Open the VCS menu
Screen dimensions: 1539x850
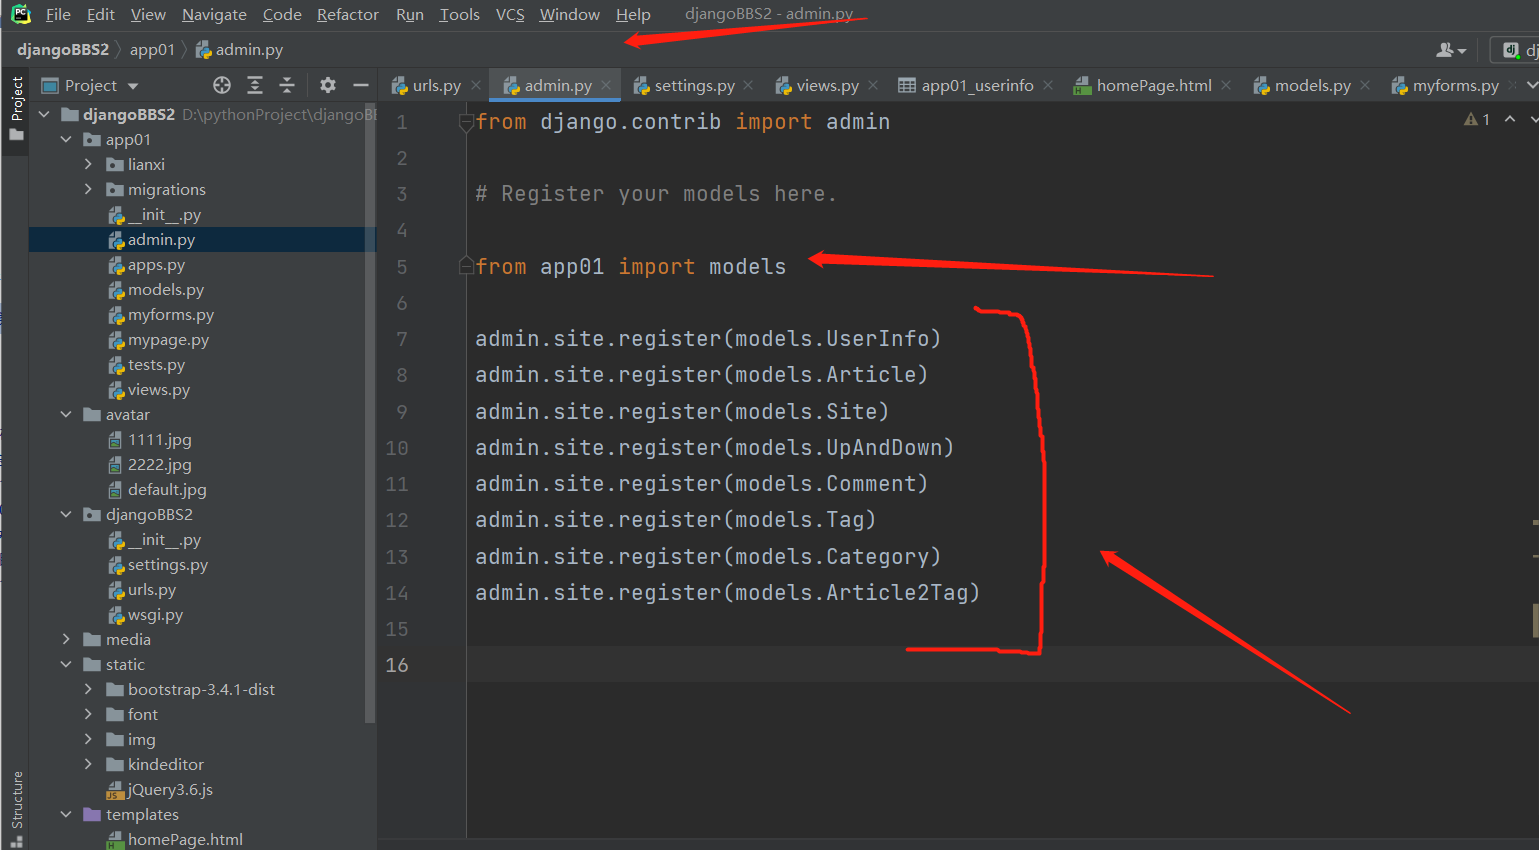point(510,14)
